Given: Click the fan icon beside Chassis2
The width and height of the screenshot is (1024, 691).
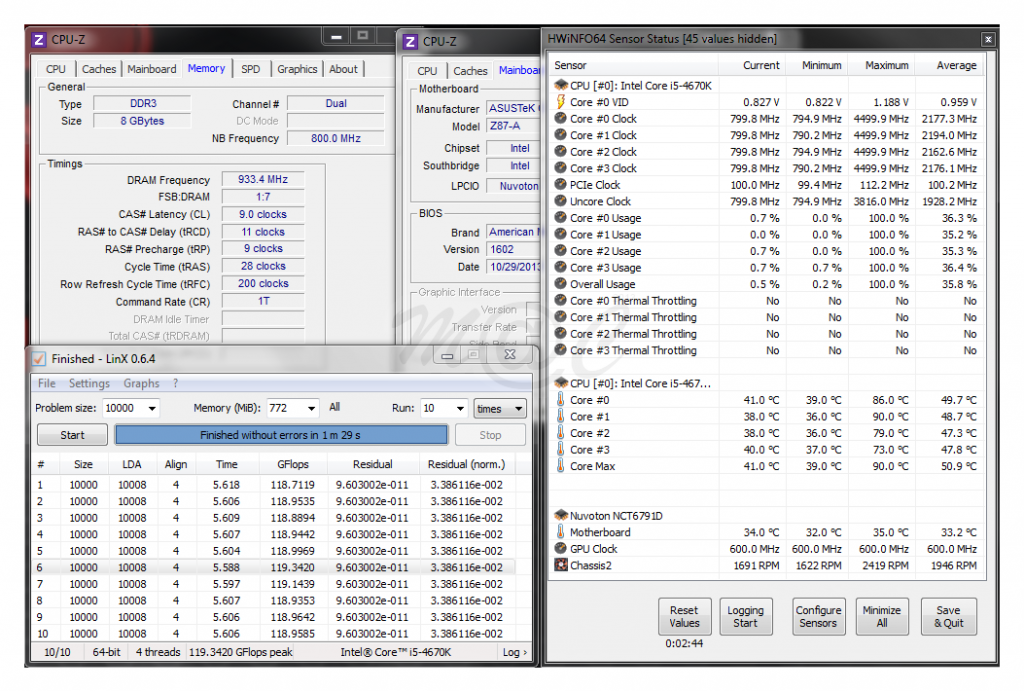Looking at the screenshot, I should click(560, 565).
